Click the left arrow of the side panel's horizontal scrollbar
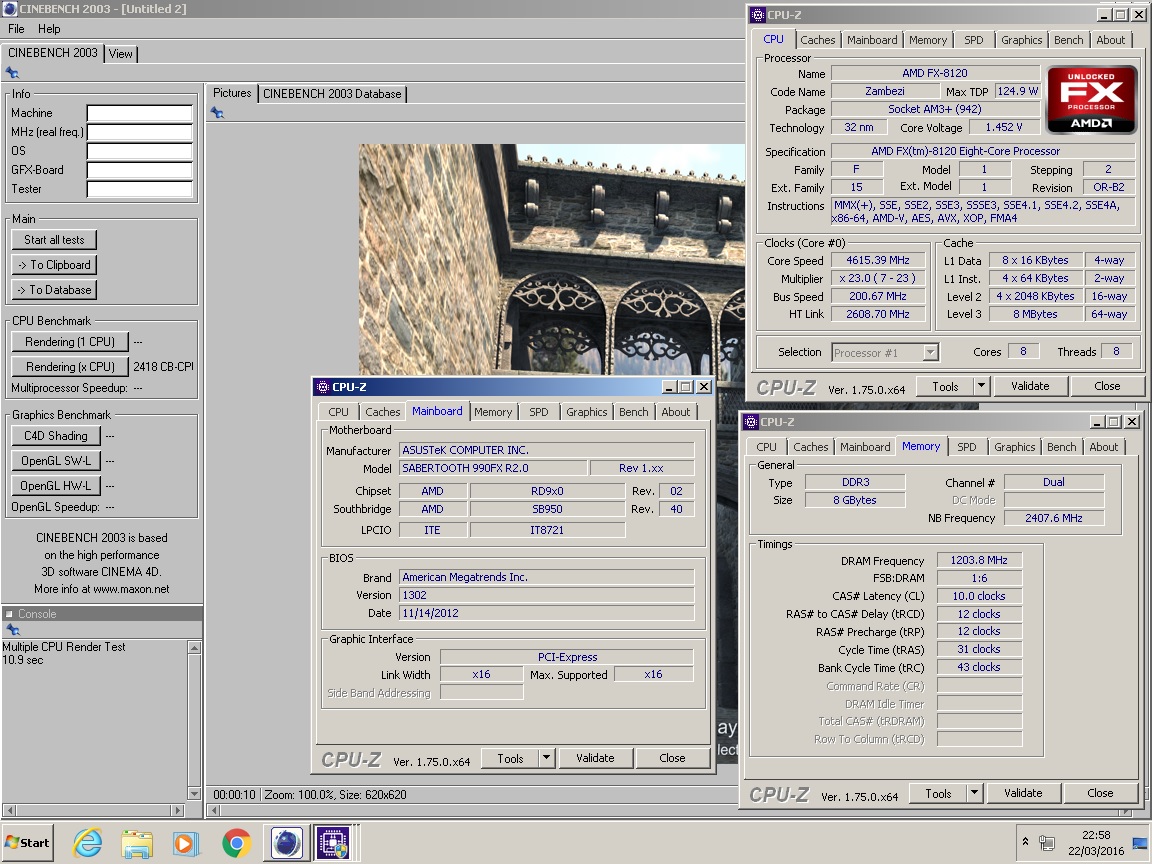1152x864 pixels. tap(9, 810)
